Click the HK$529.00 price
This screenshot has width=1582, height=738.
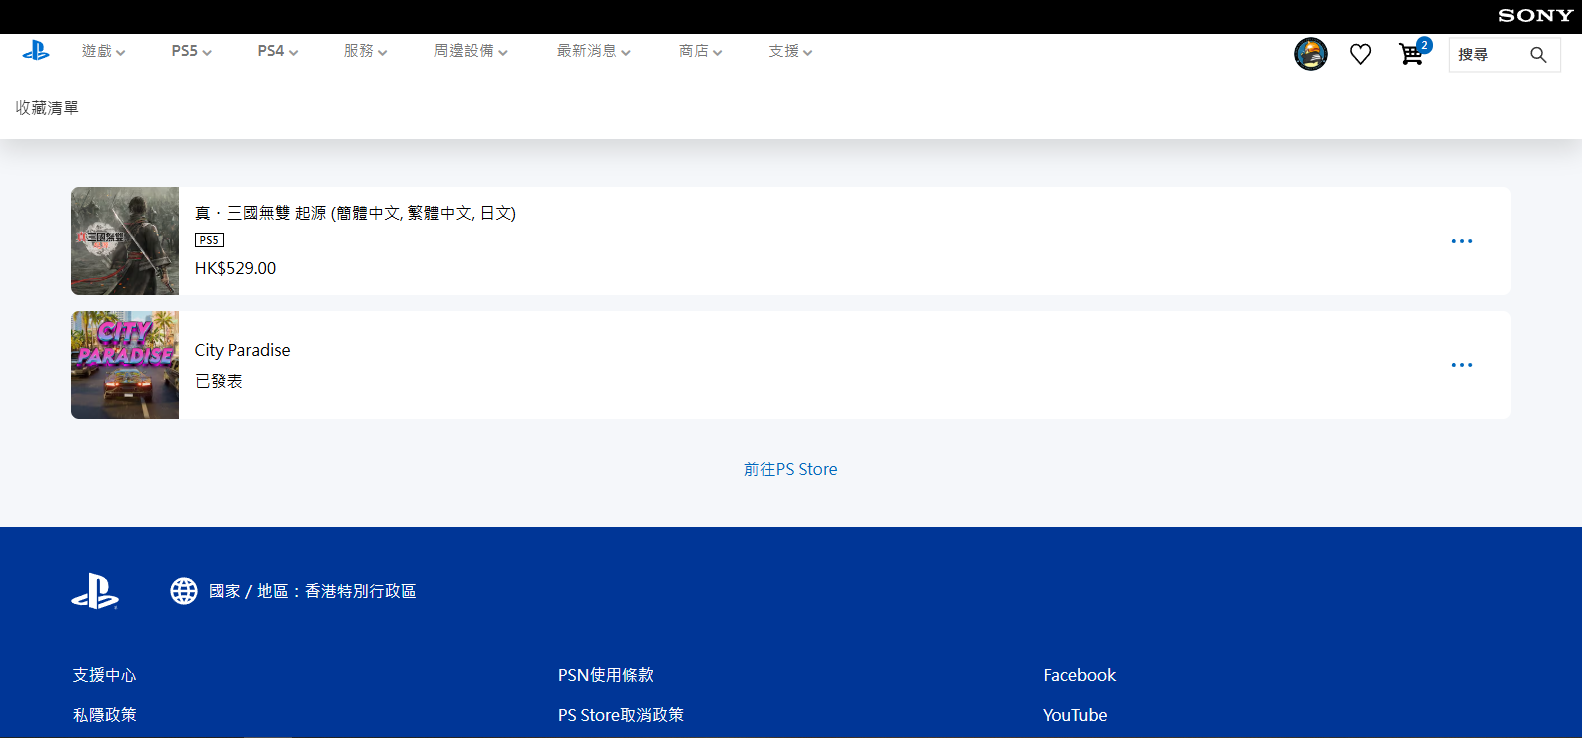point(235,268)
